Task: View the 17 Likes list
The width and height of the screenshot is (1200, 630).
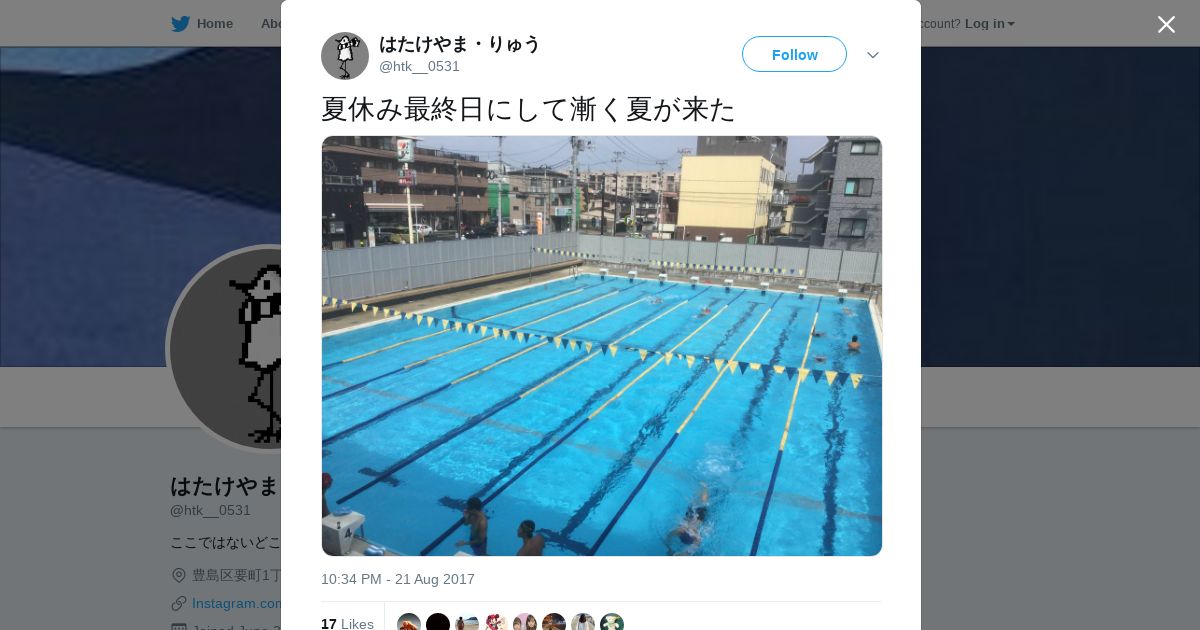Action: tap(347, 624)
